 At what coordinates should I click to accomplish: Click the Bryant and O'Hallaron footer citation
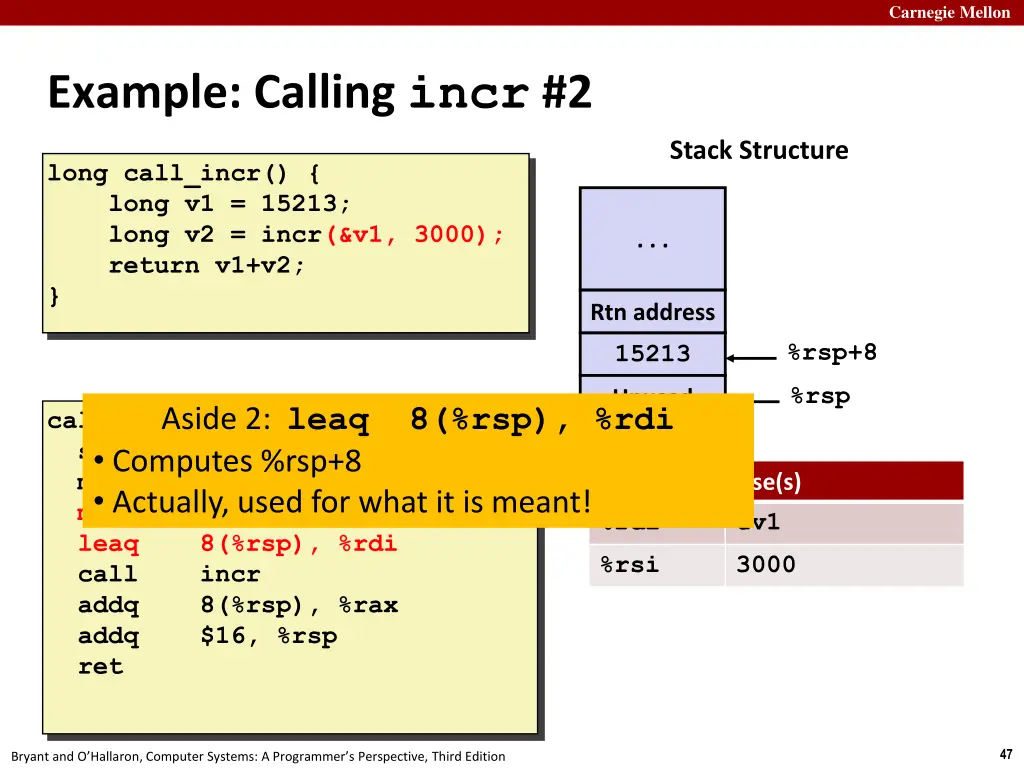(259, 756)
